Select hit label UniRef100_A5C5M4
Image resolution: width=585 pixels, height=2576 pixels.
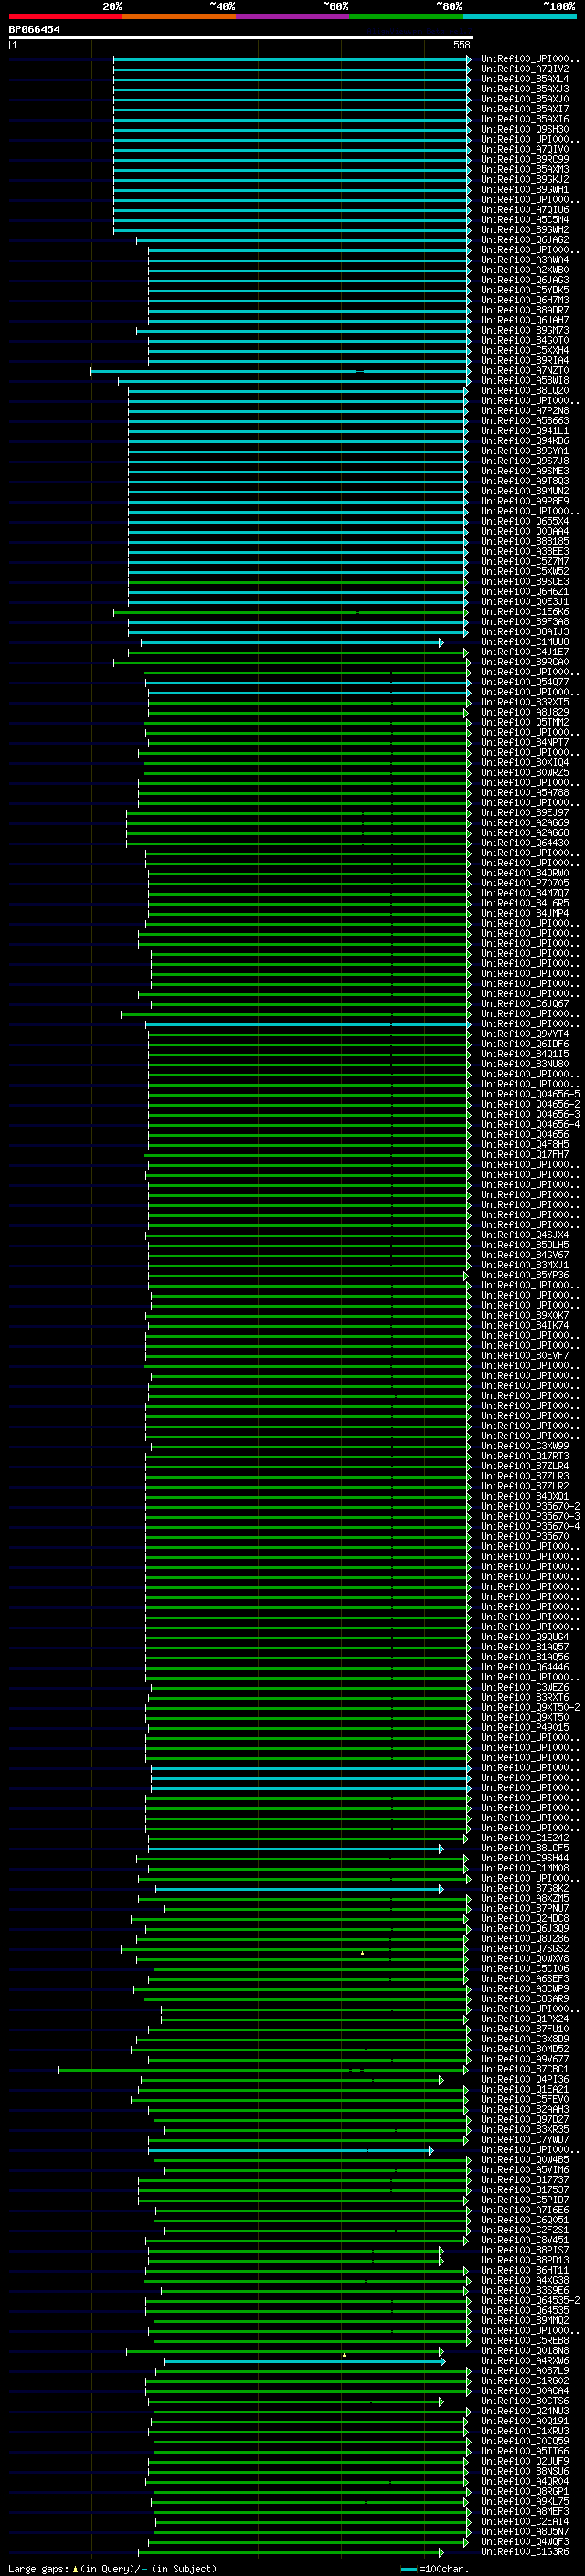coord(525,220)
